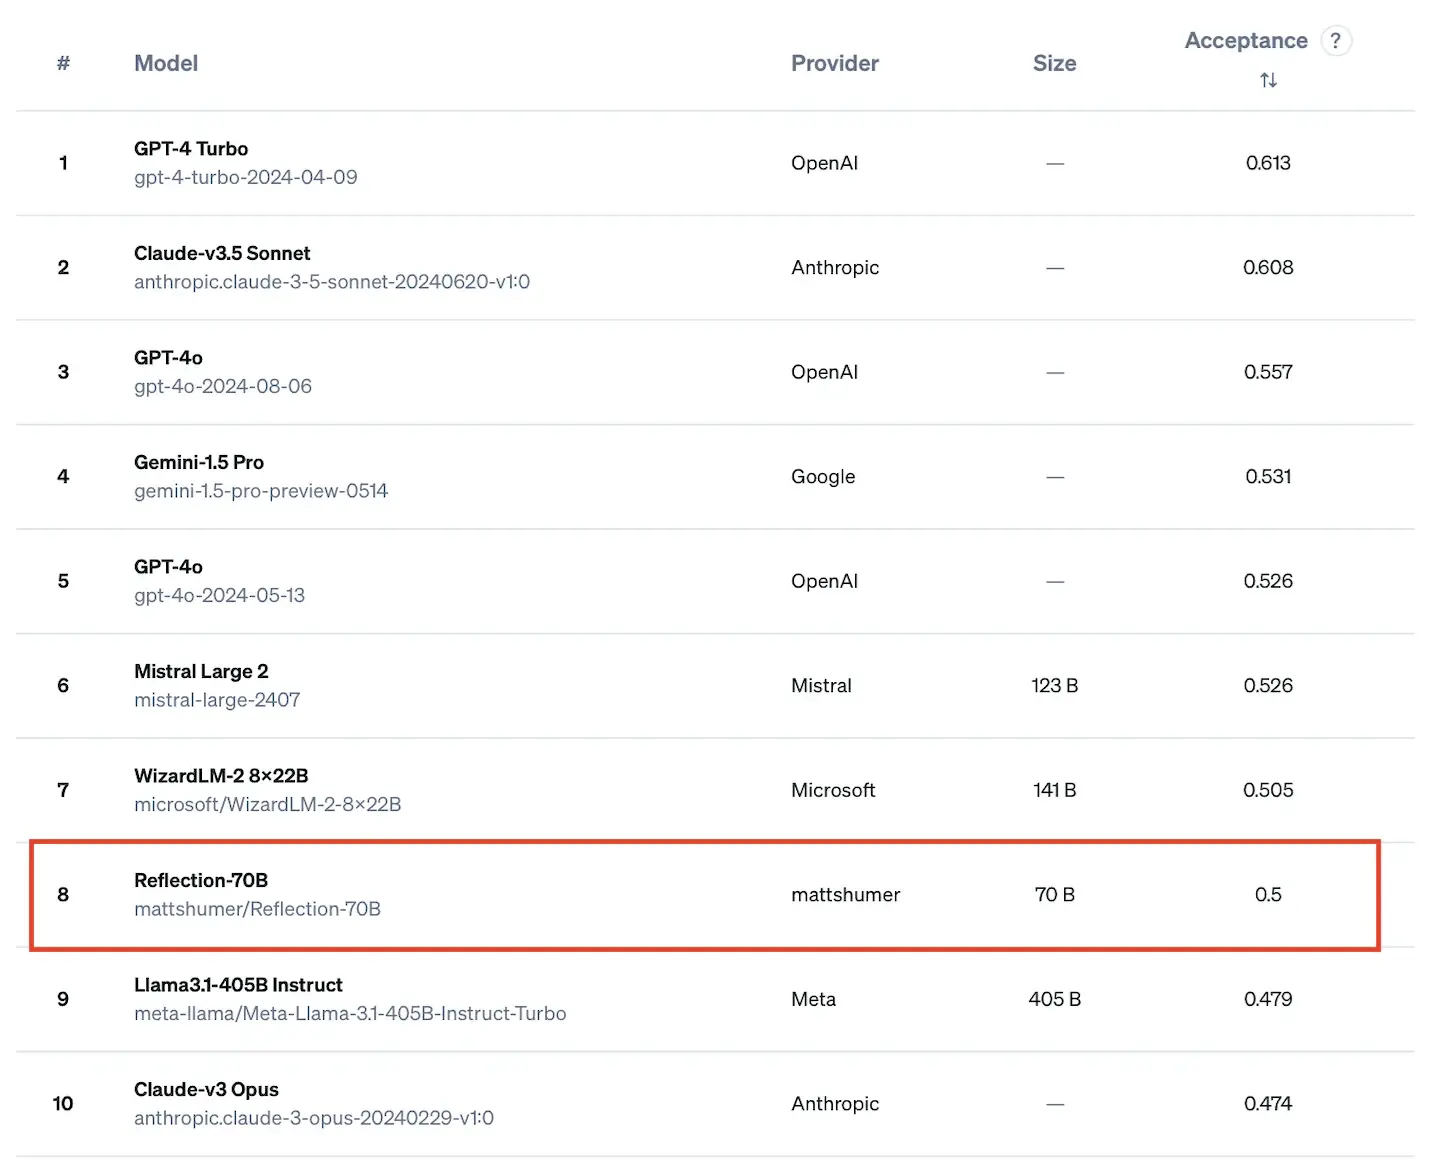Open the Llama3.1-405B Instruct model entry
1429x1160 pixels.
pyautogui.click(x=238, y=985)
